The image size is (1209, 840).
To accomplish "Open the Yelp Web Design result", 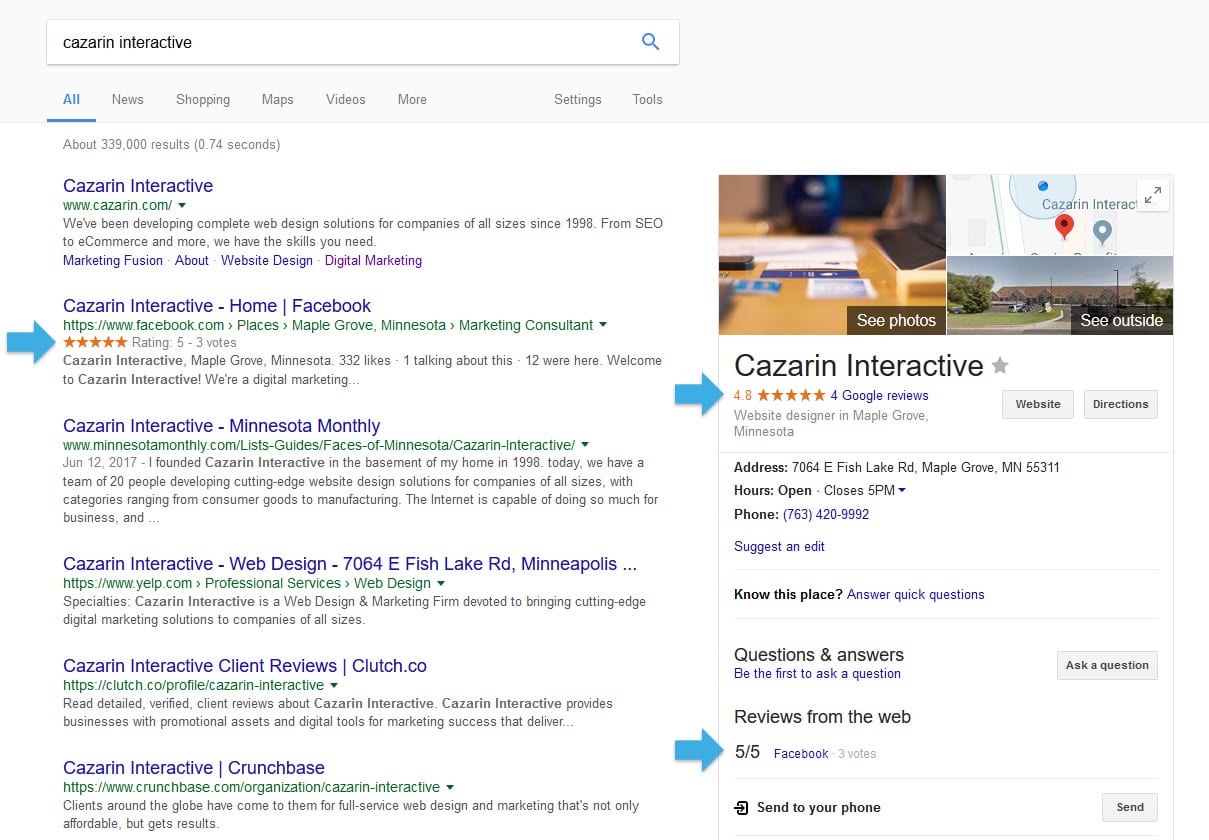I will point(350,564).
